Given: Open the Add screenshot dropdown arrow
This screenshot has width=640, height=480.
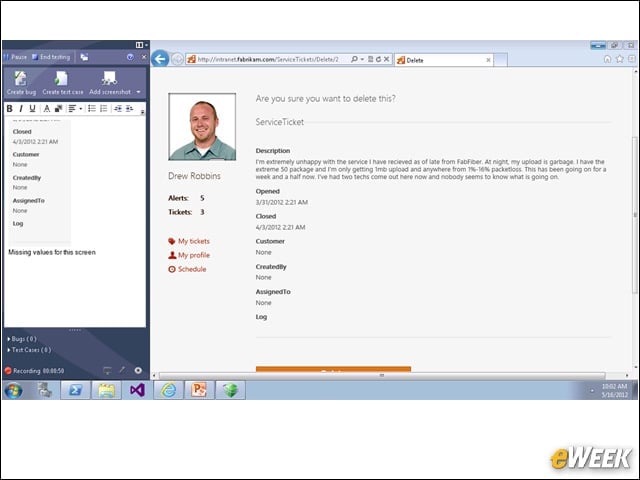Looking at the screenshot, I should (138, 92).
